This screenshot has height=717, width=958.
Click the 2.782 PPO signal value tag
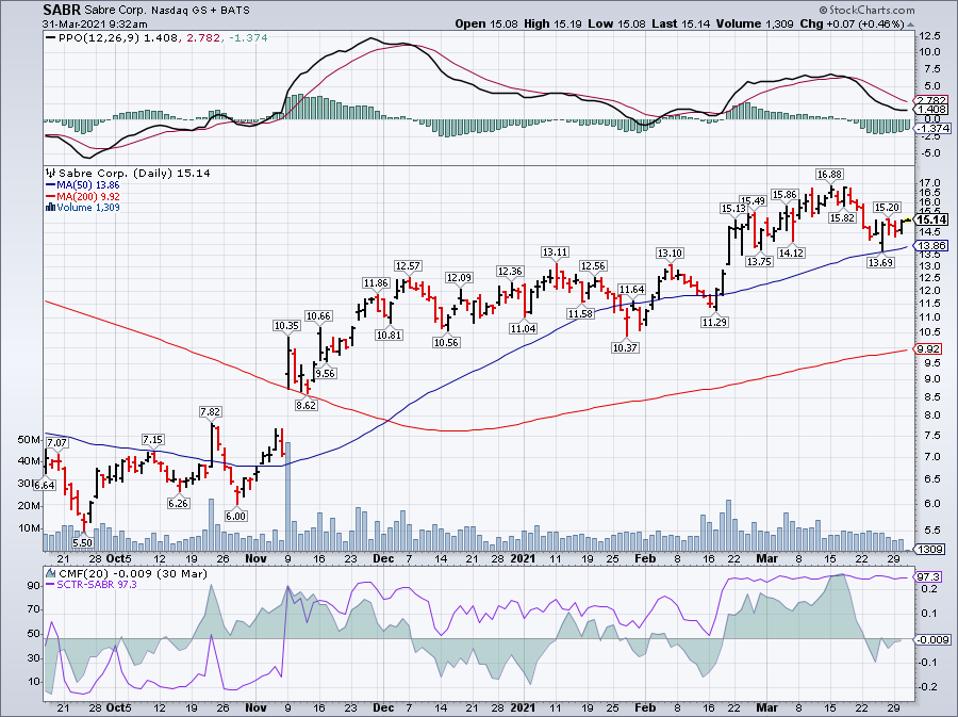(x=931, y=100)
